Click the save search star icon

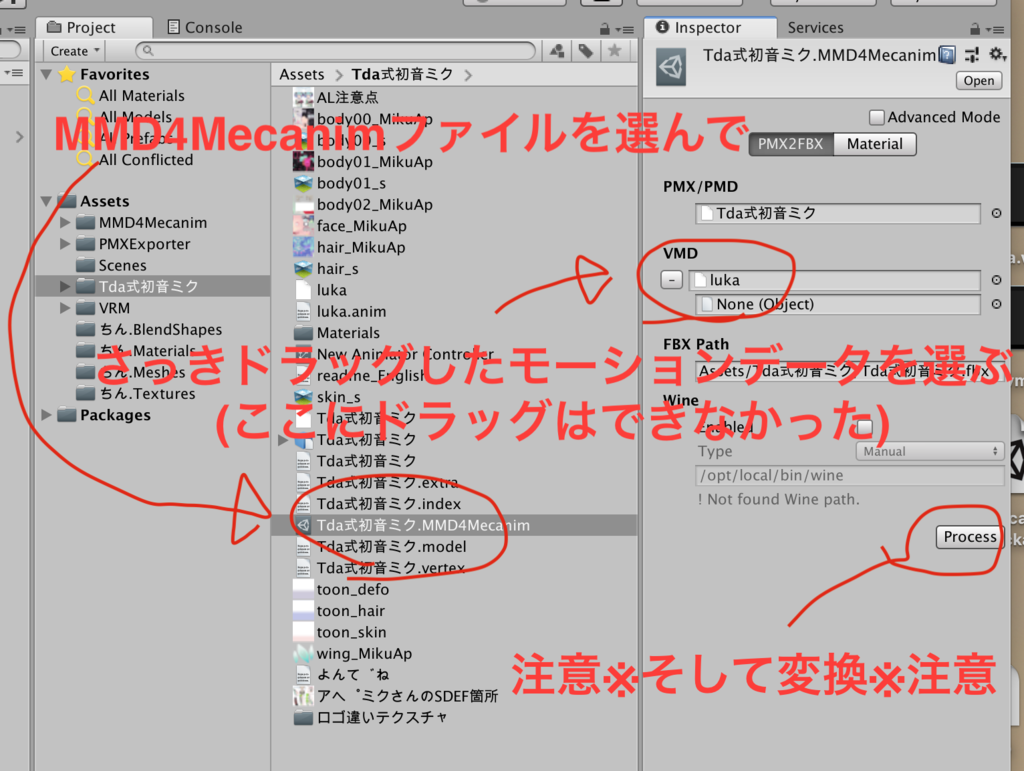615,50
